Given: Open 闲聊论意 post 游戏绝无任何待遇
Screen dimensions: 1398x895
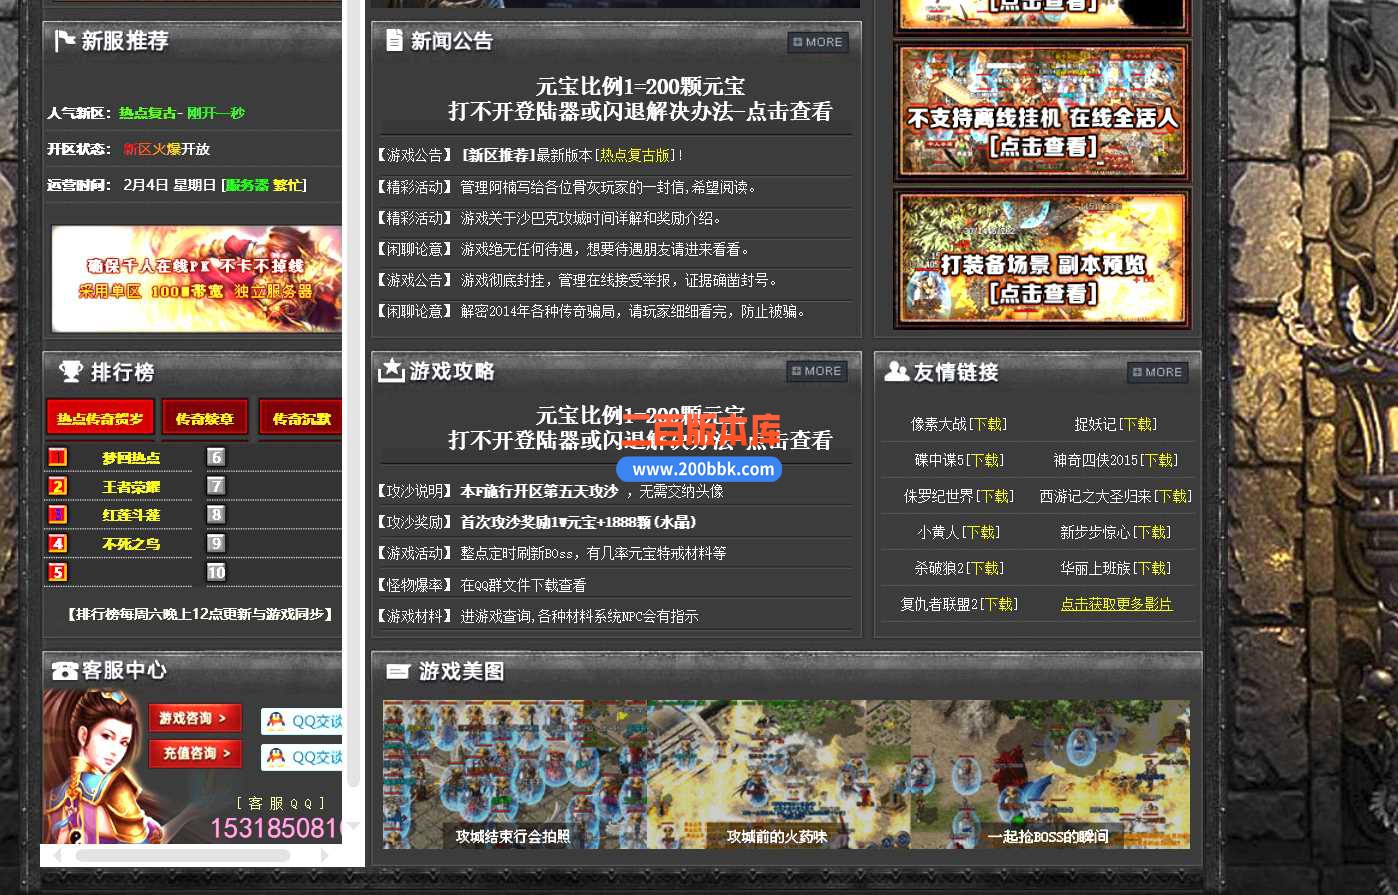Looking at the screenshot, I should pos(605,249).
